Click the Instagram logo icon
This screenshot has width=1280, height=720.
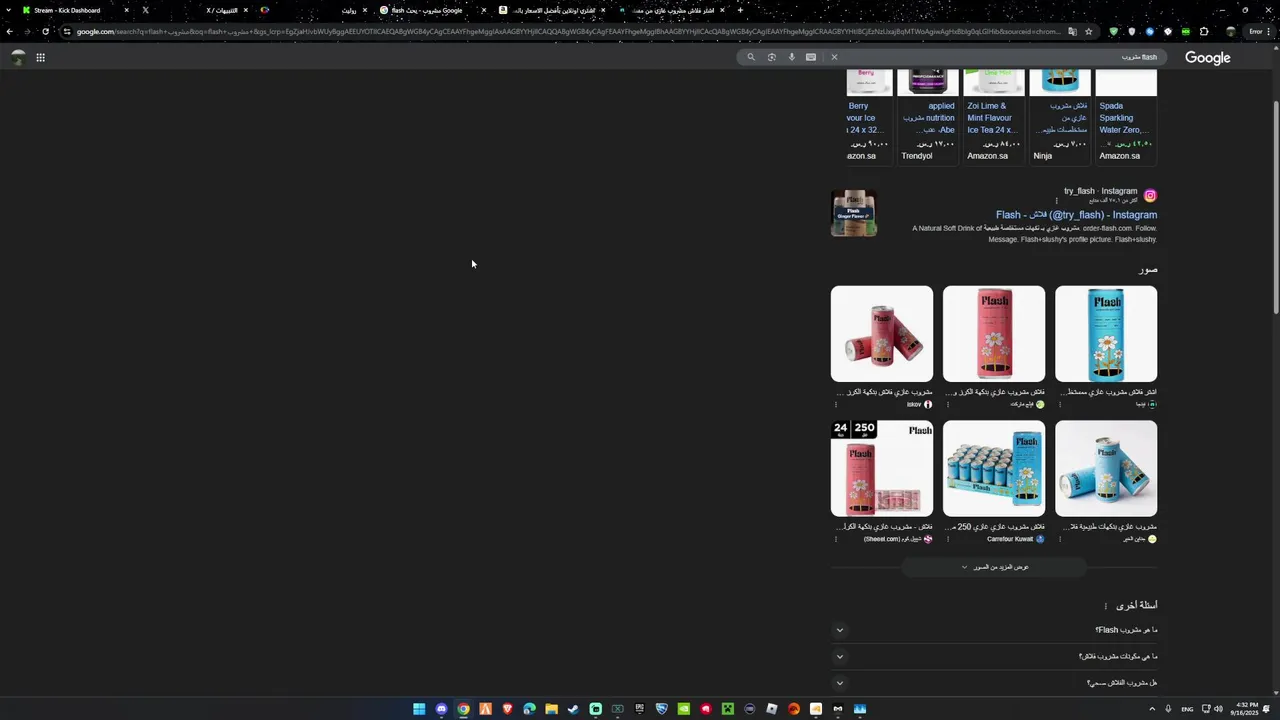[1150, 196]
